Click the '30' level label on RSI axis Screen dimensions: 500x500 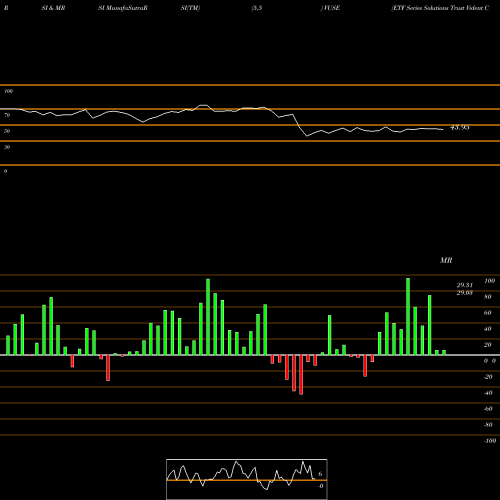pyautogui.click(x=7, y=147)
